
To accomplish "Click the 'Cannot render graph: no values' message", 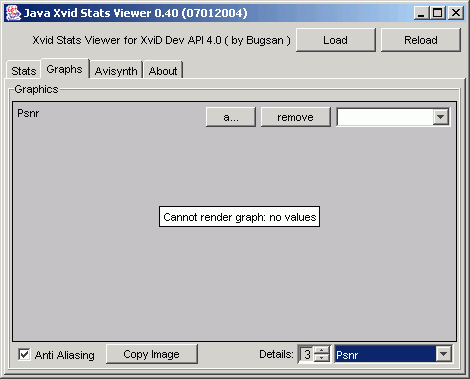I will pos(240,217).
